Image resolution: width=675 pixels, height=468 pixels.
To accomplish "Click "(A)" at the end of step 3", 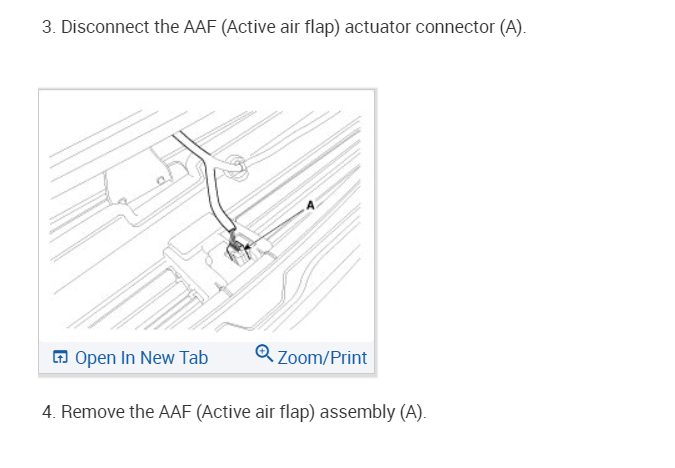I will coord(511,28).
